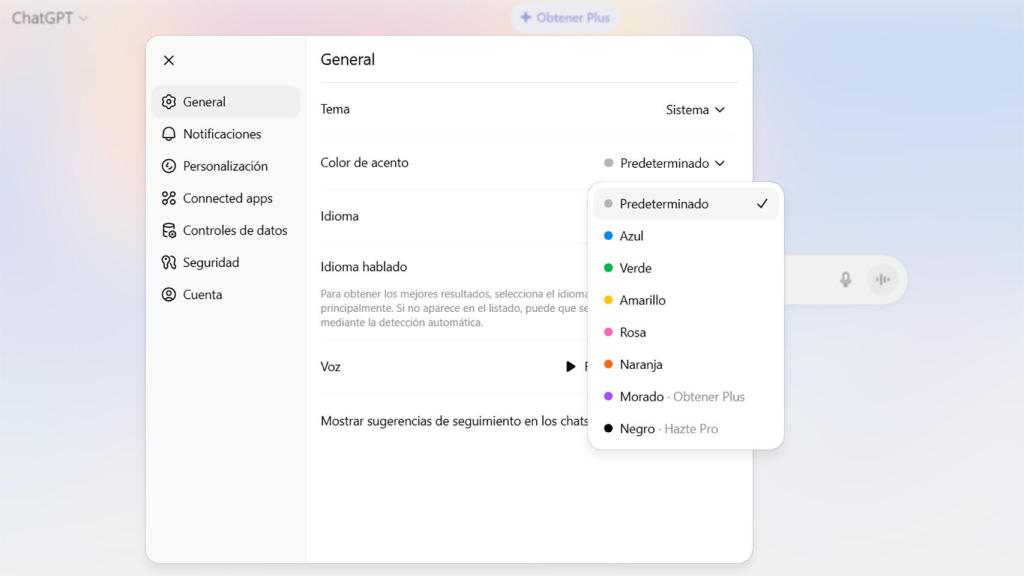
Task: Play the voice preview sample
Action: point(571,367)
